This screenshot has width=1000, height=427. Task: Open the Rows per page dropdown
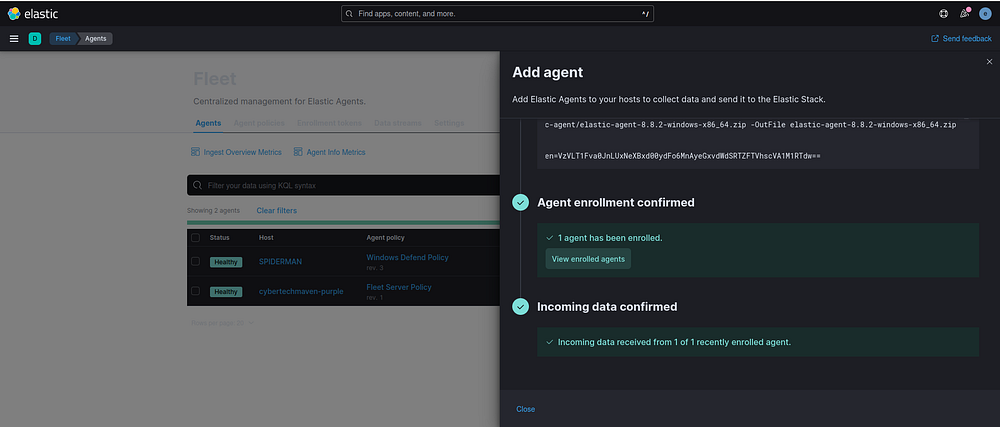[x=223, y=323]
